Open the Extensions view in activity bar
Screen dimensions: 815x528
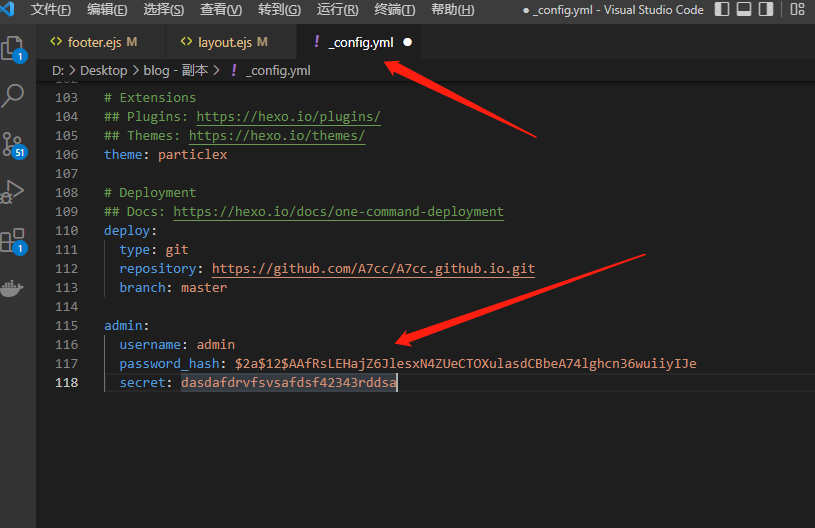[x=14, y=241]
